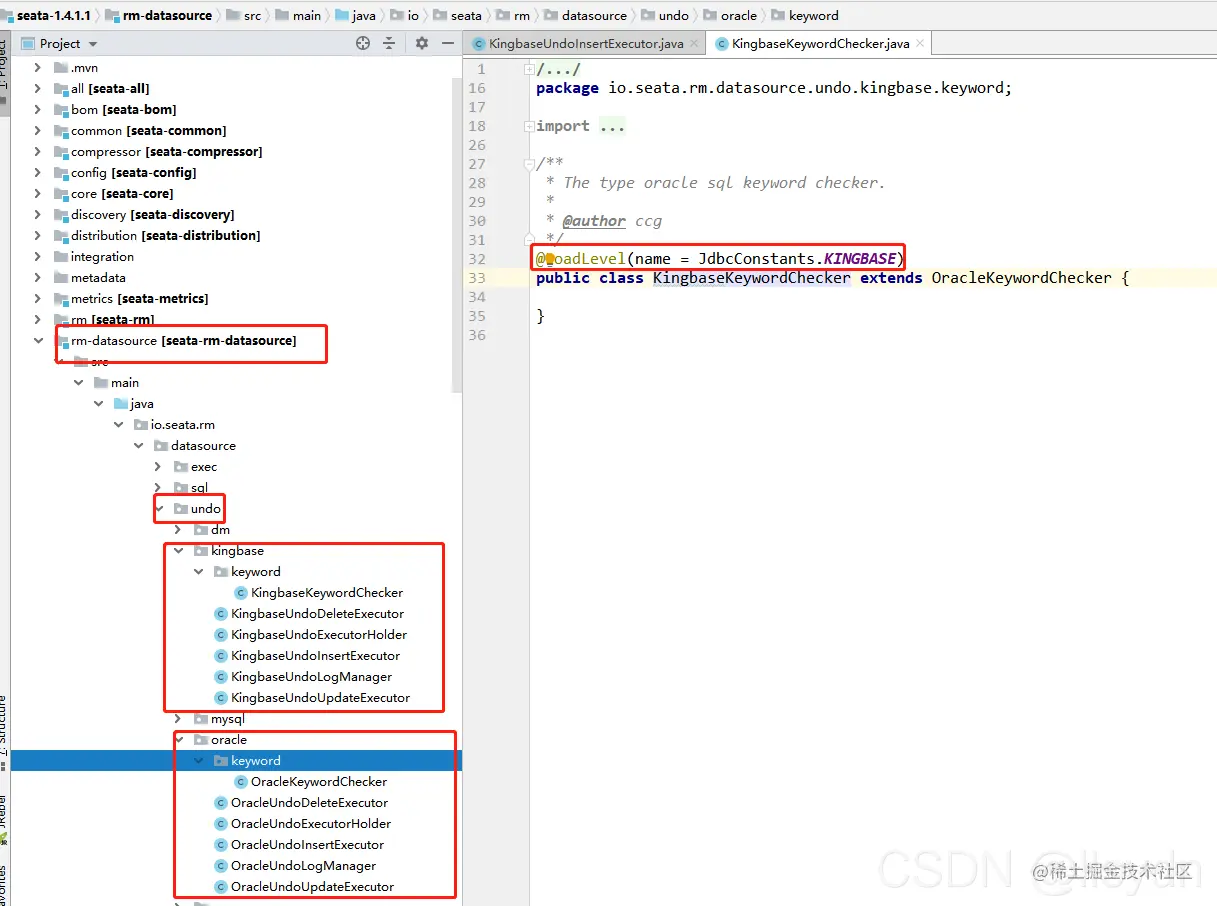Open OracleUndoExecutorHolder class
Screen dimensions: 1217x906
pyautogui.click(x=311, y=824)
